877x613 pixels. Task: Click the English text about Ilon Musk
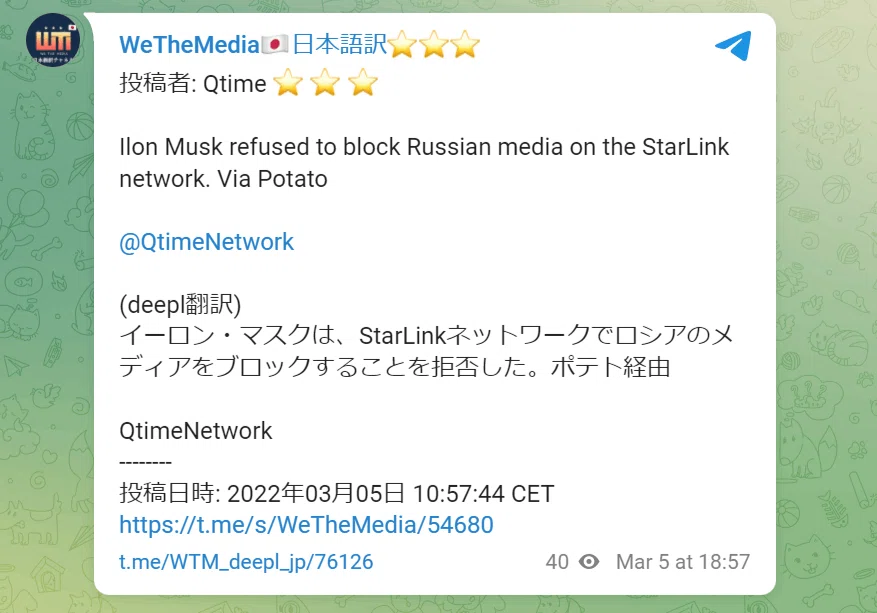click(x=425, y=163)
